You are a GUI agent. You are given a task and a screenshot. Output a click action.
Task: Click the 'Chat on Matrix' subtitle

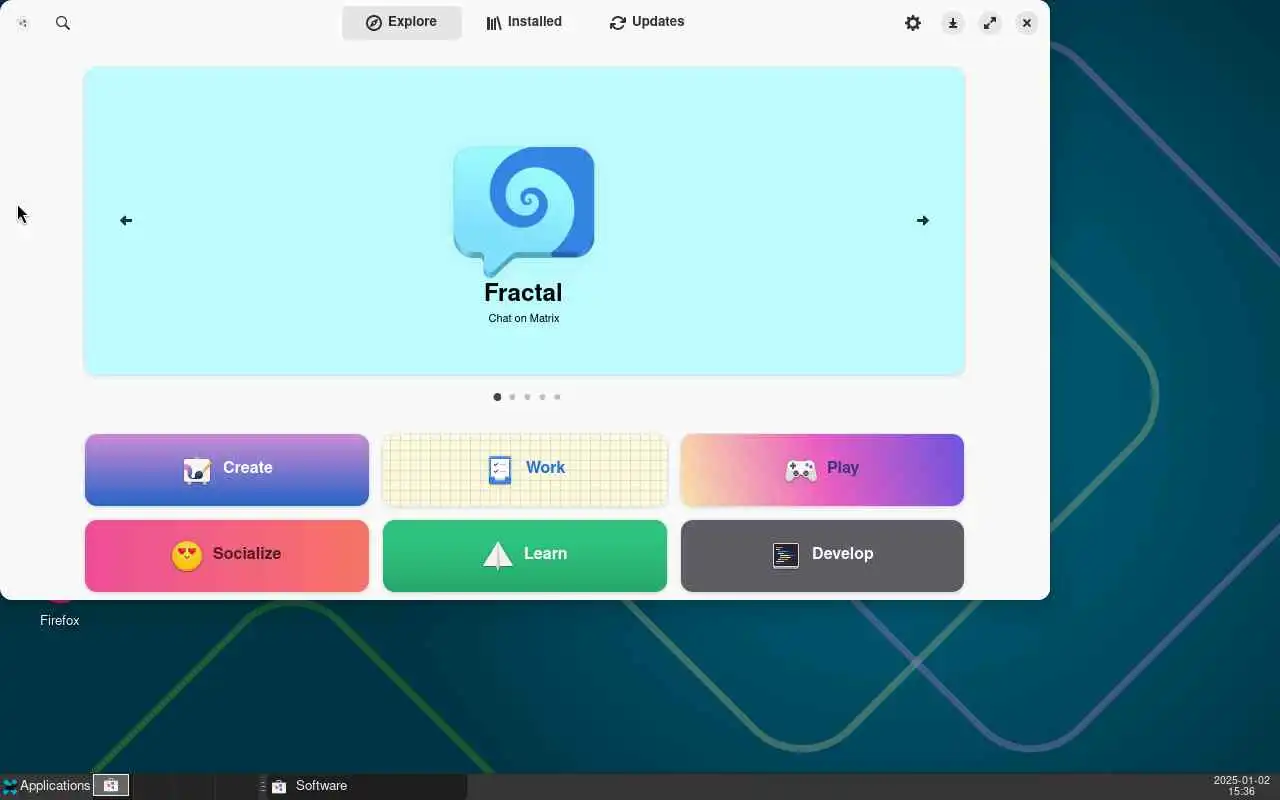[524, 318]
